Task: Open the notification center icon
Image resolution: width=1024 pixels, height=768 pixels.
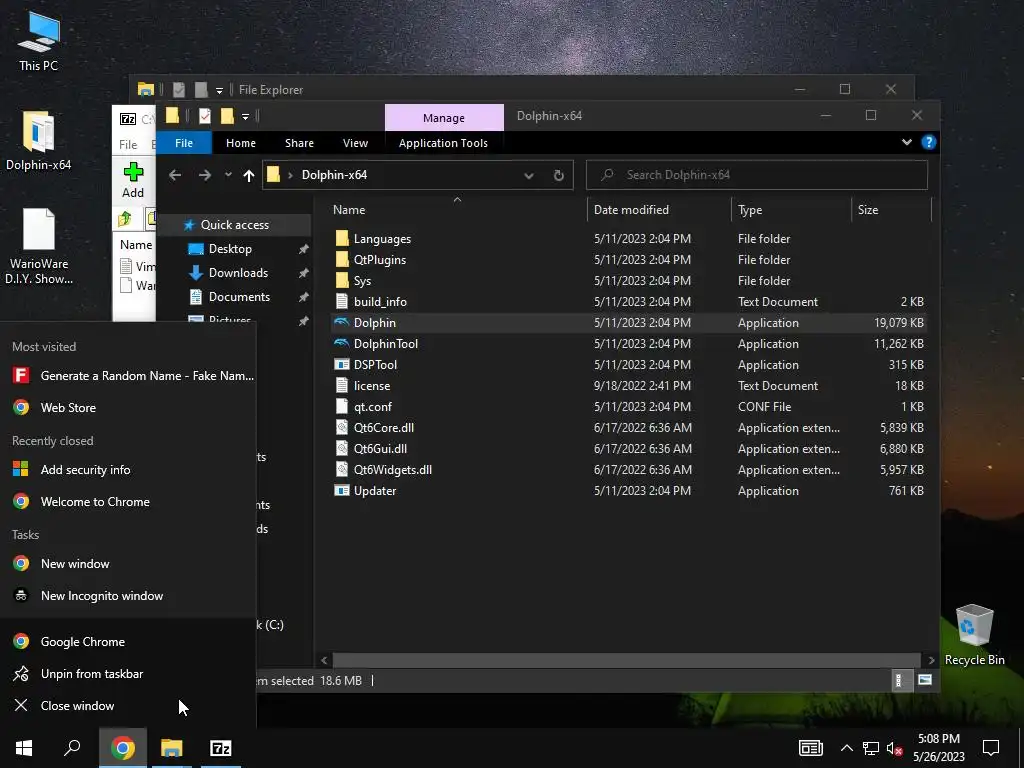Action: point(991,748)
